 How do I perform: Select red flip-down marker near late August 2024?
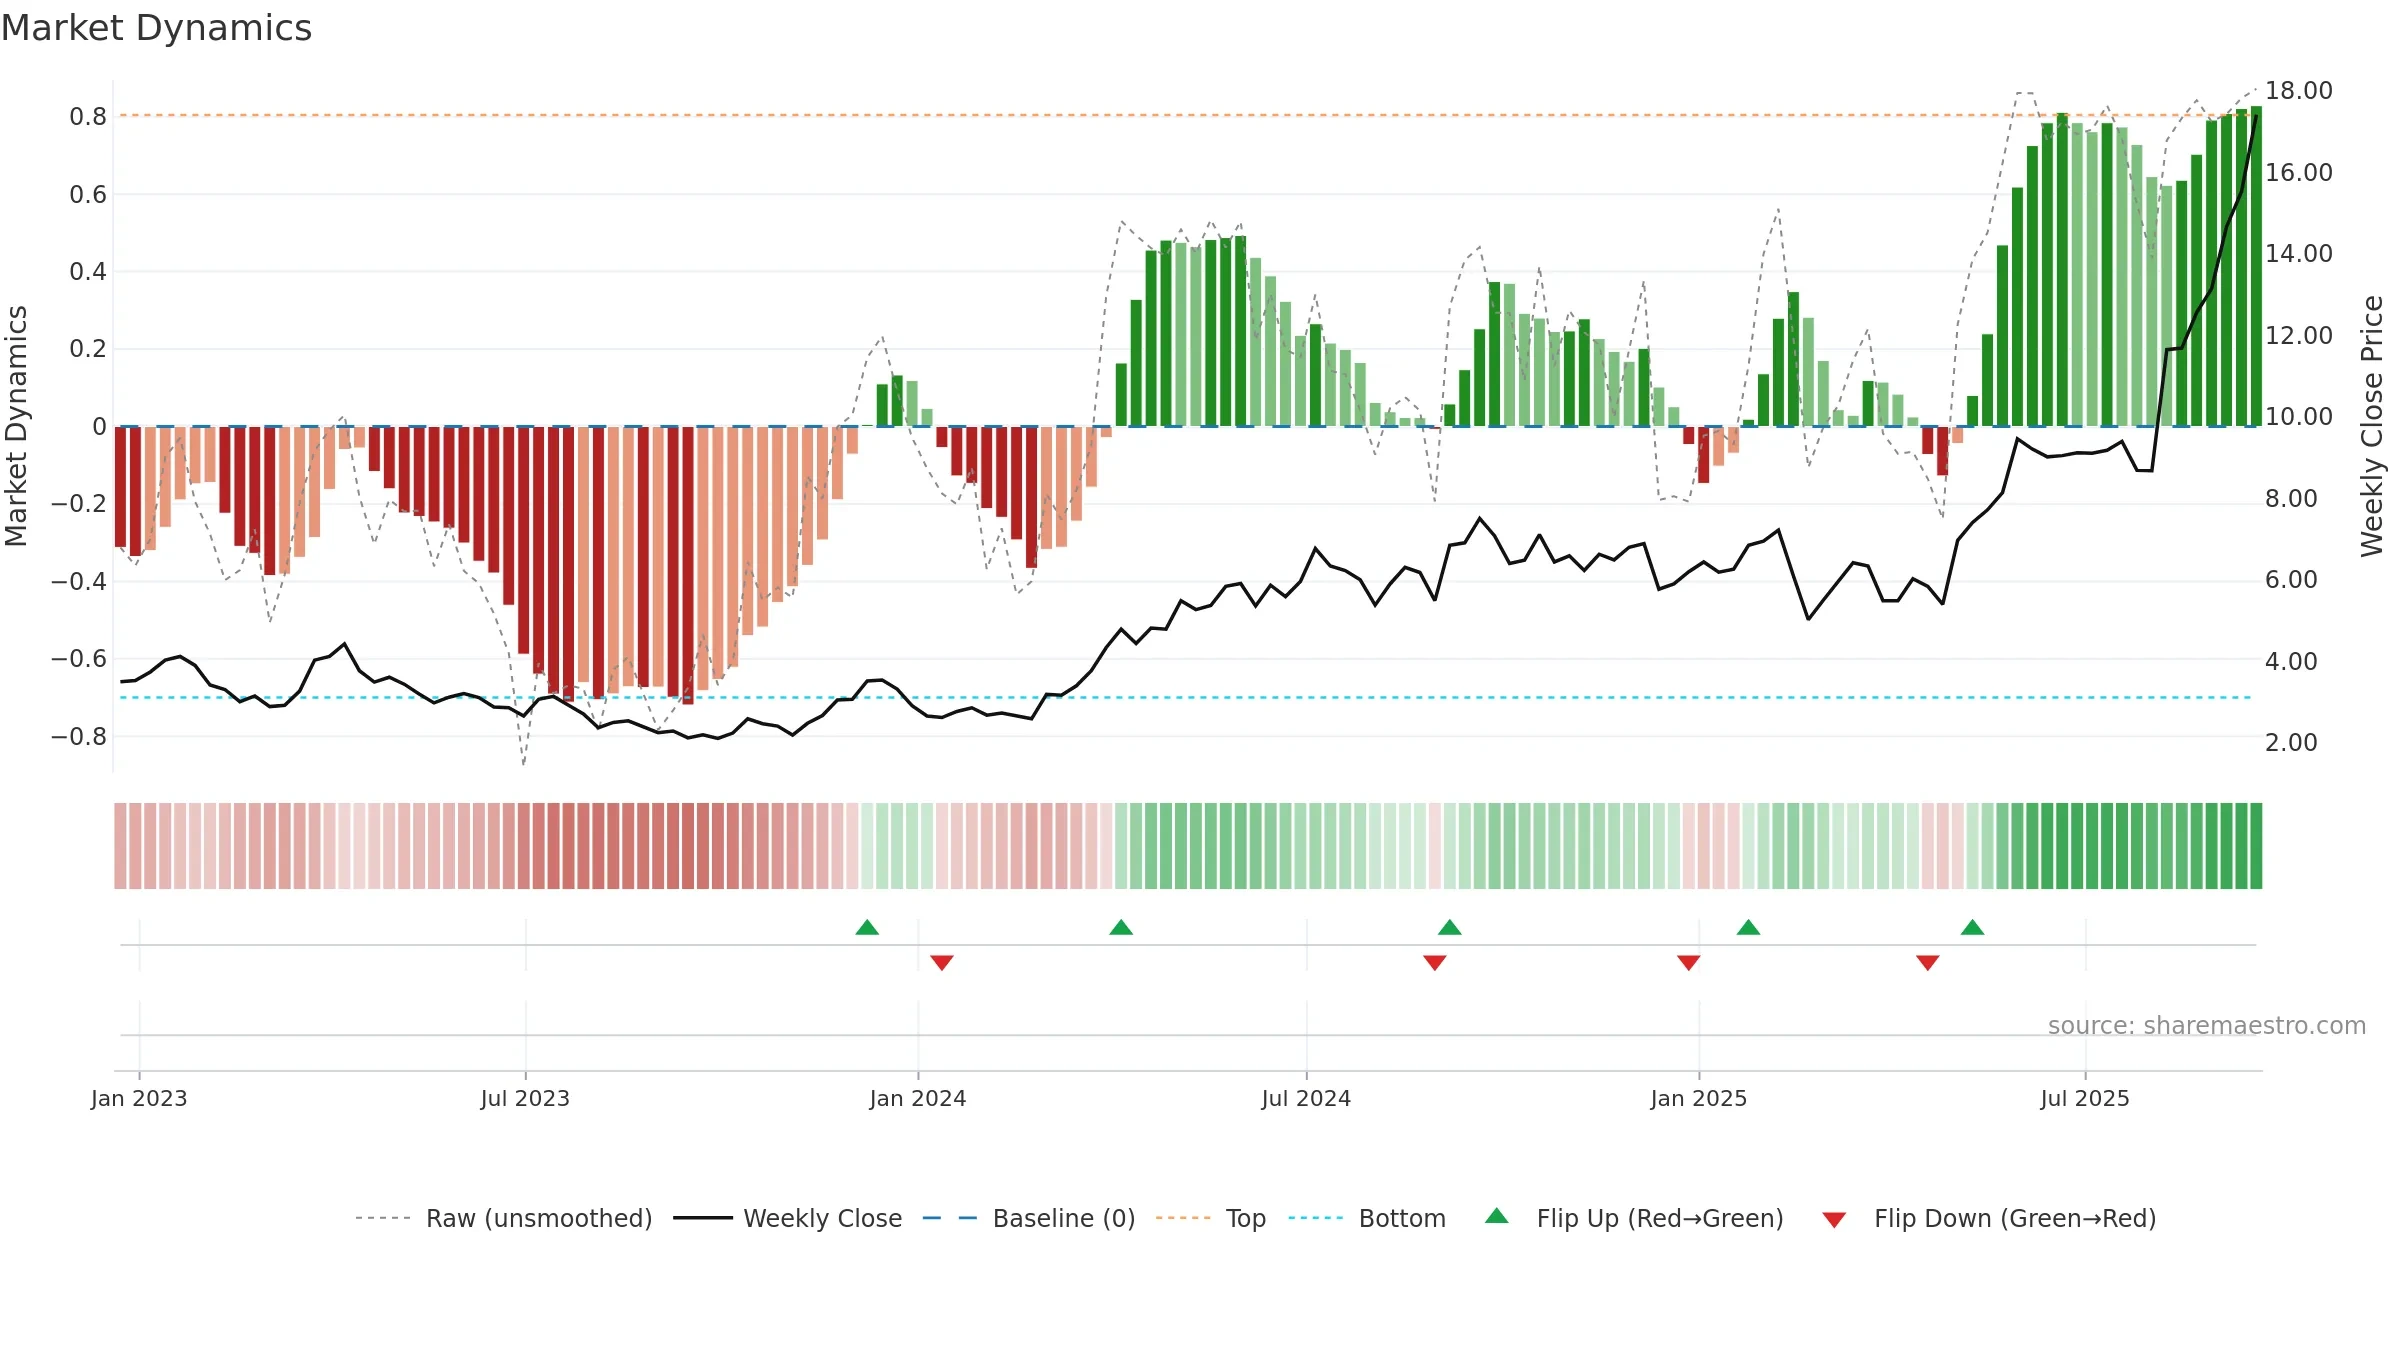point(1435,962)
